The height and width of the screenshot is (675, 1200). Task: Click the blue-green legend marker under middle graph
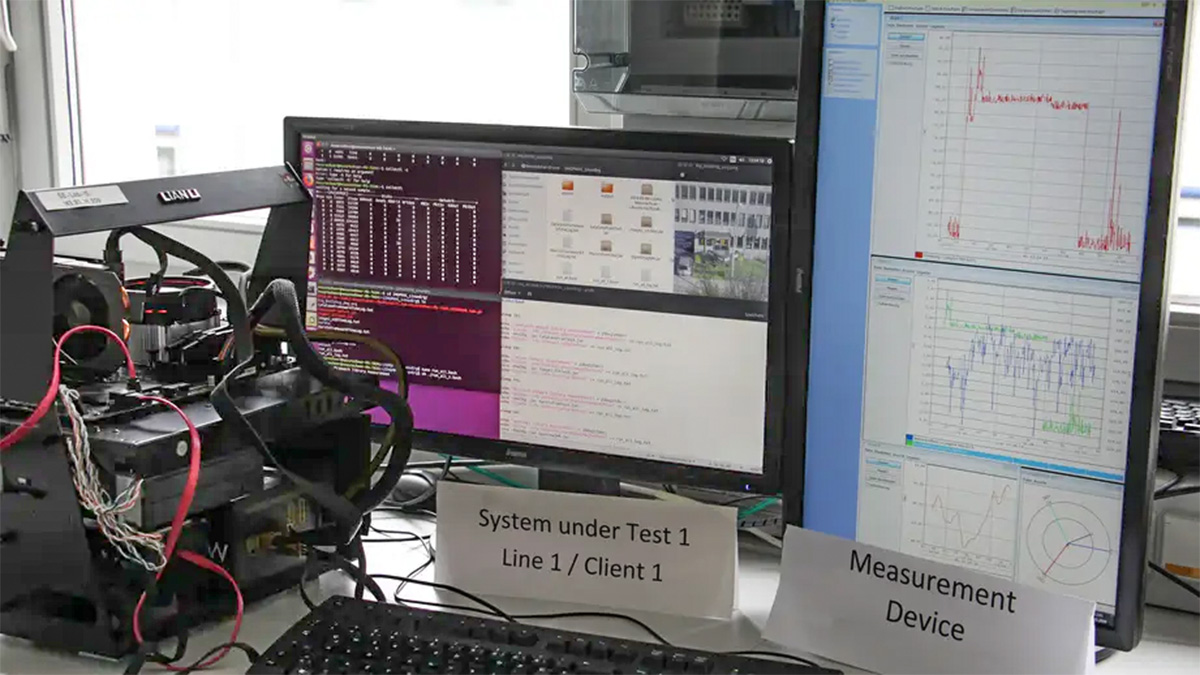(909, 438)
